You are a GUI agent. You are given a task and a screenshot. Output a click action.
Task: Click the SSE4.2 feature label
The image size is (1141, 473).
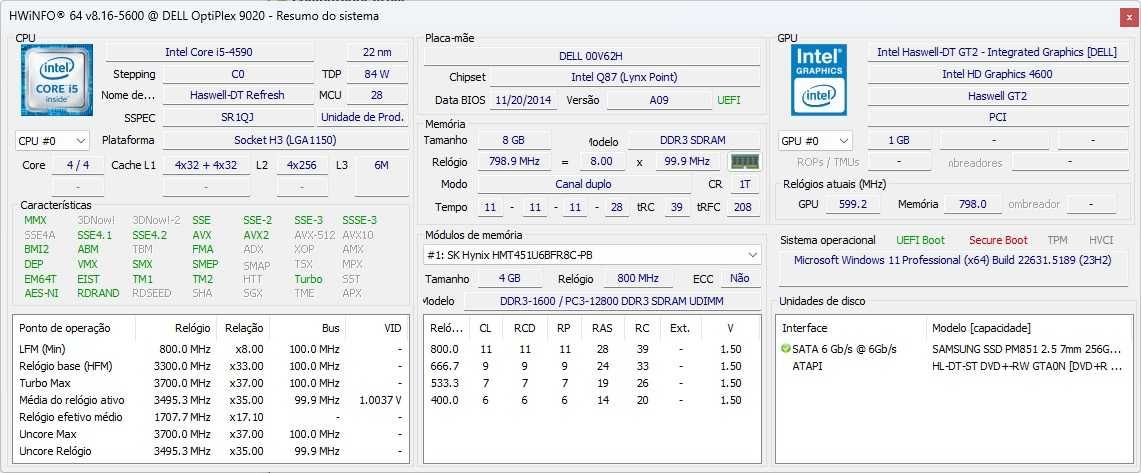[149, 235]
